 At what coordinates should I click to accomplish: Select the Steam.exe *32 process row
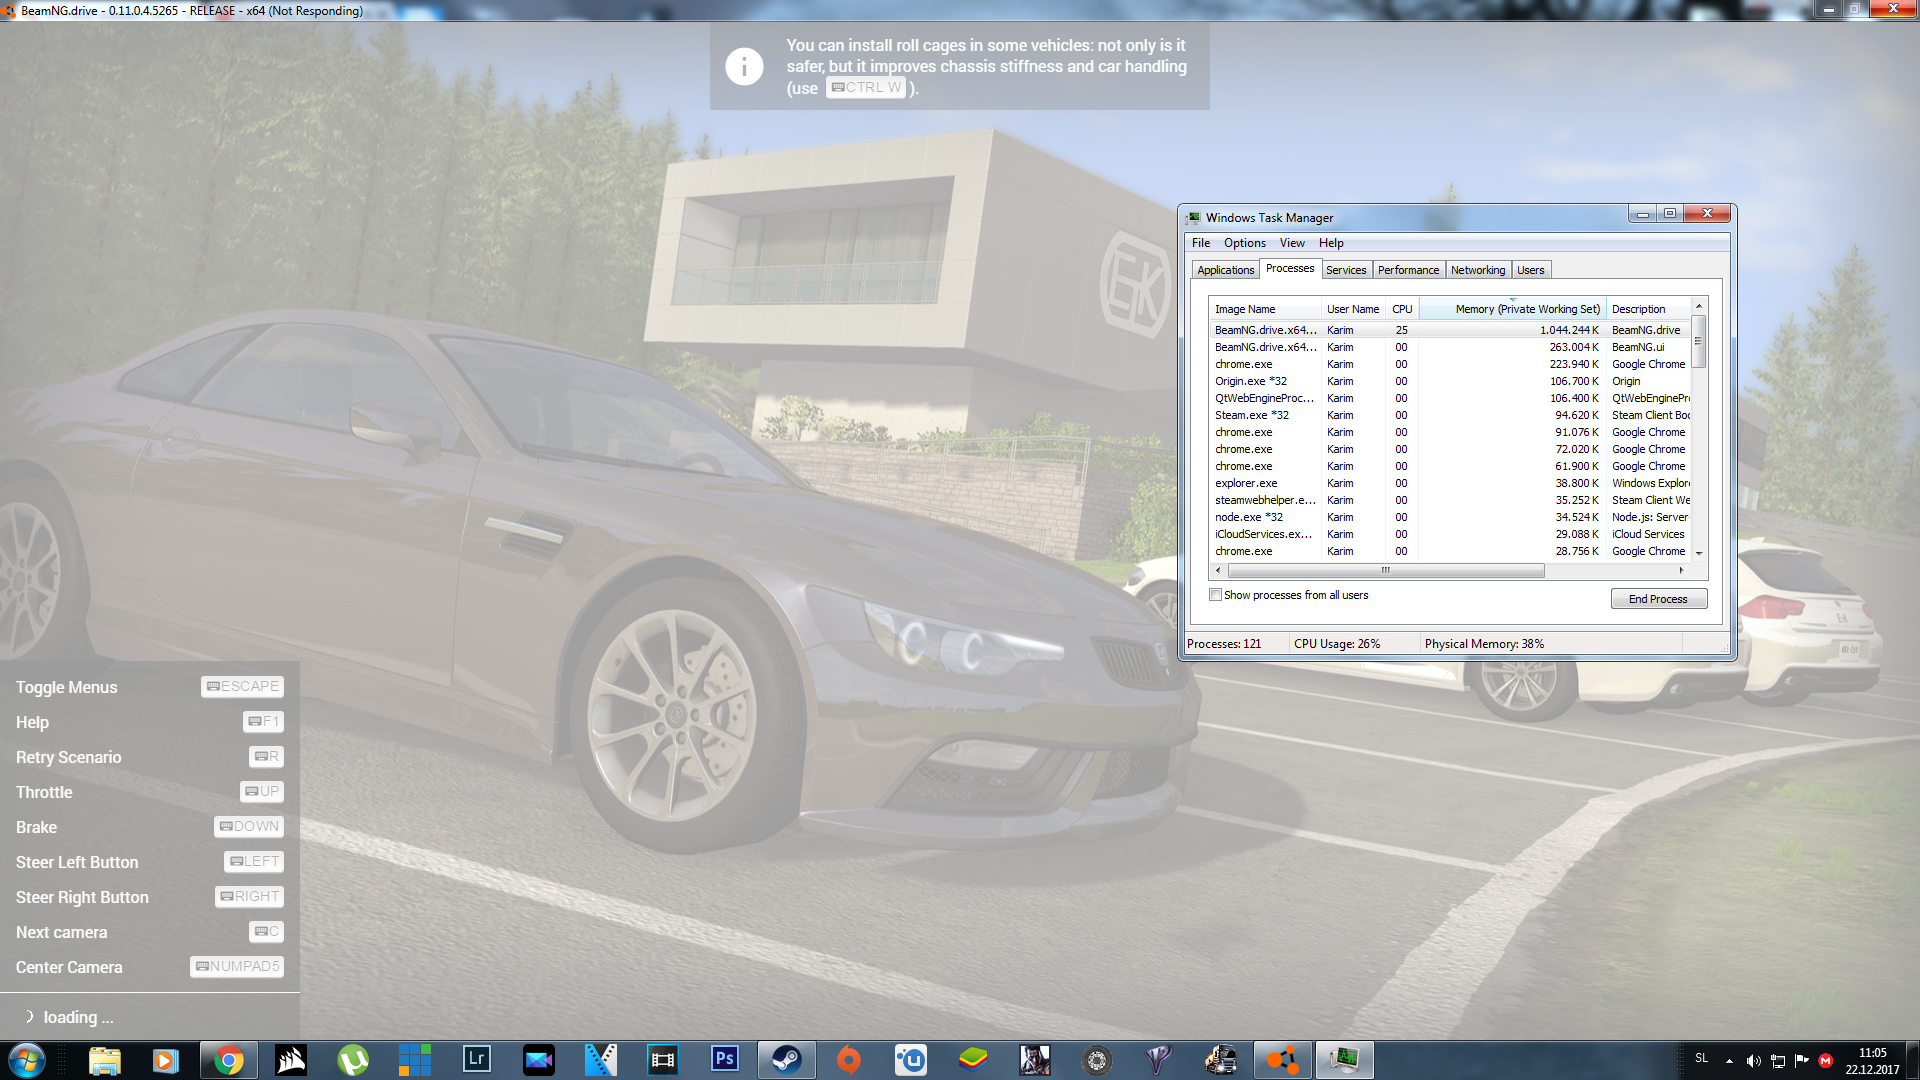point(1448,415)
